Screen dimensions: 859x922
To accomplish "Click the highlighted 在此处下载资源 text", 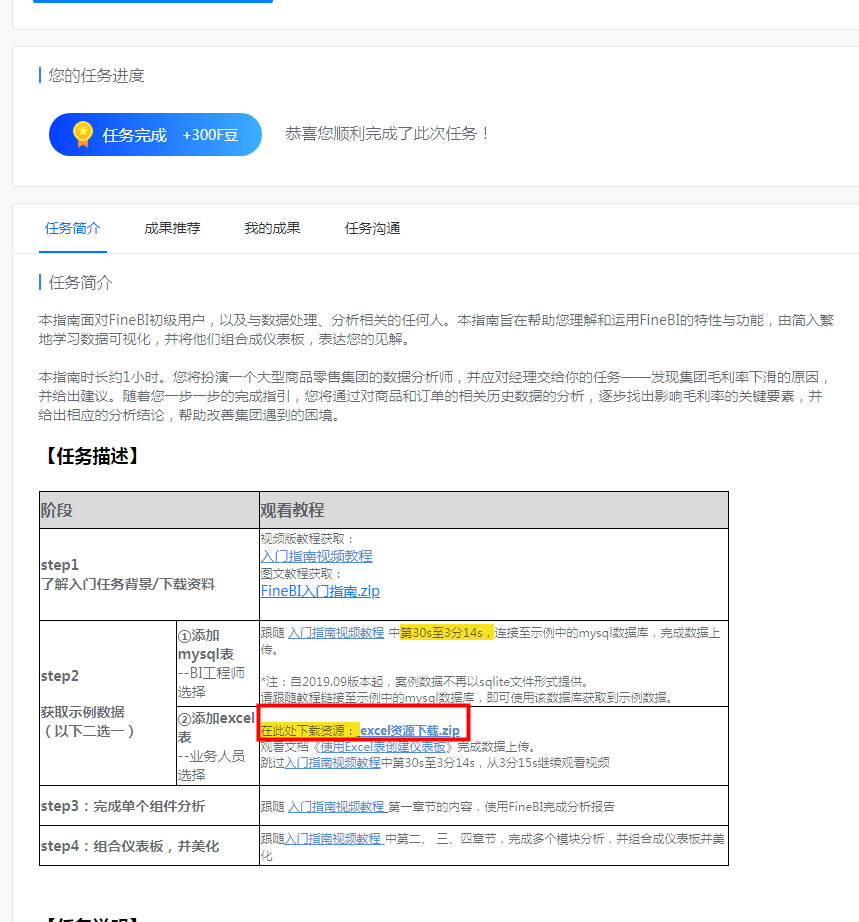I will pyautogui.click(x=309, y=731).
